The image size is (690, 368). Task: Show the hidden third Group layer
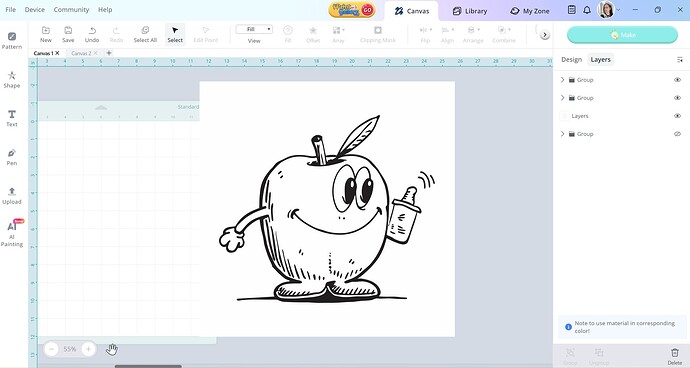point(677,134)
